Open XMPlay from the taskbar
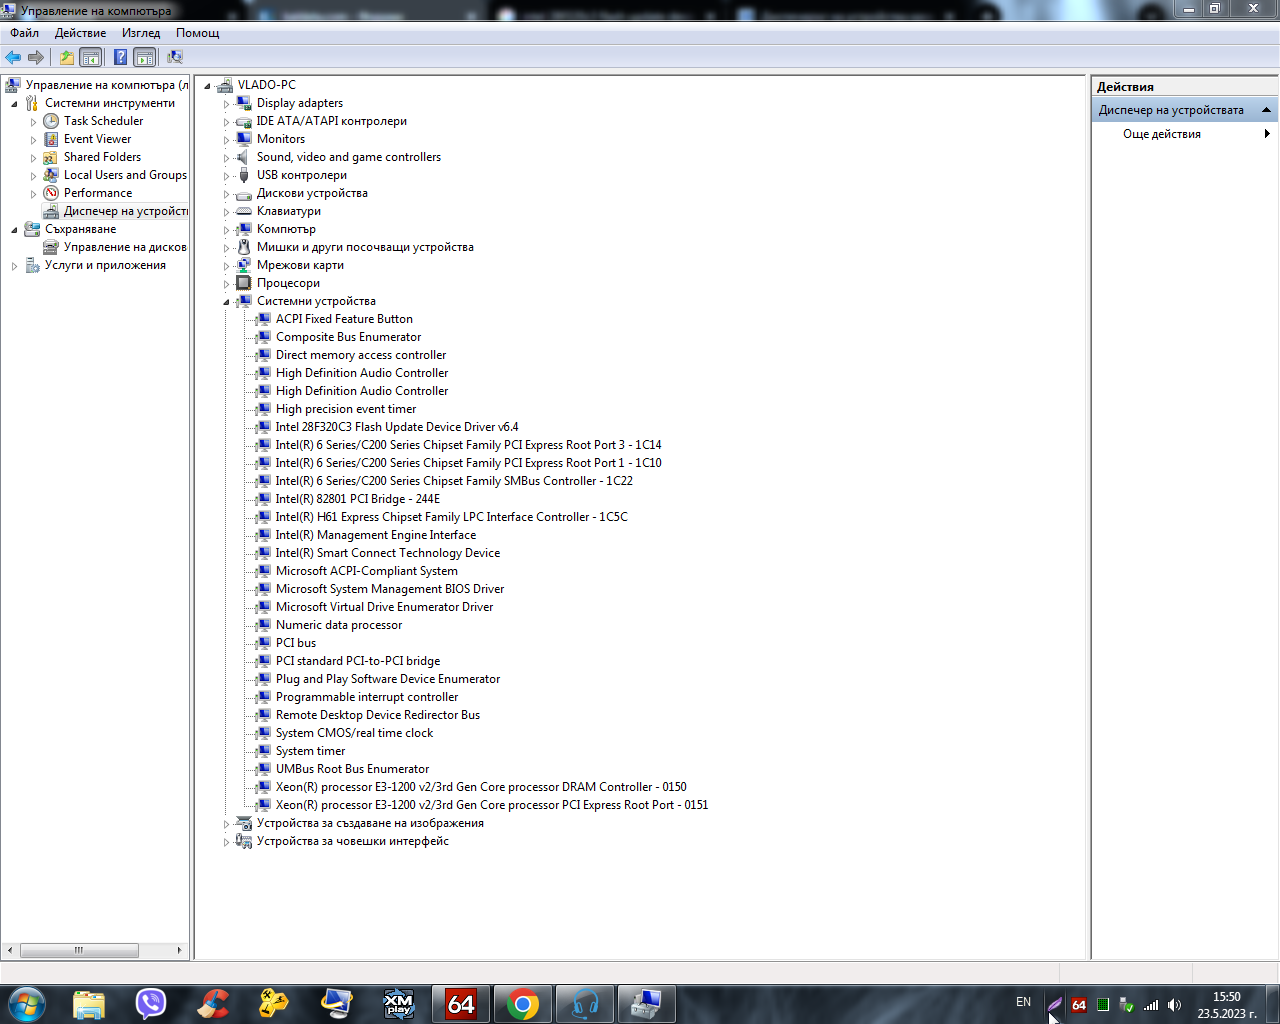Screen dimensions: 1280x1024 click(398, 1003)
